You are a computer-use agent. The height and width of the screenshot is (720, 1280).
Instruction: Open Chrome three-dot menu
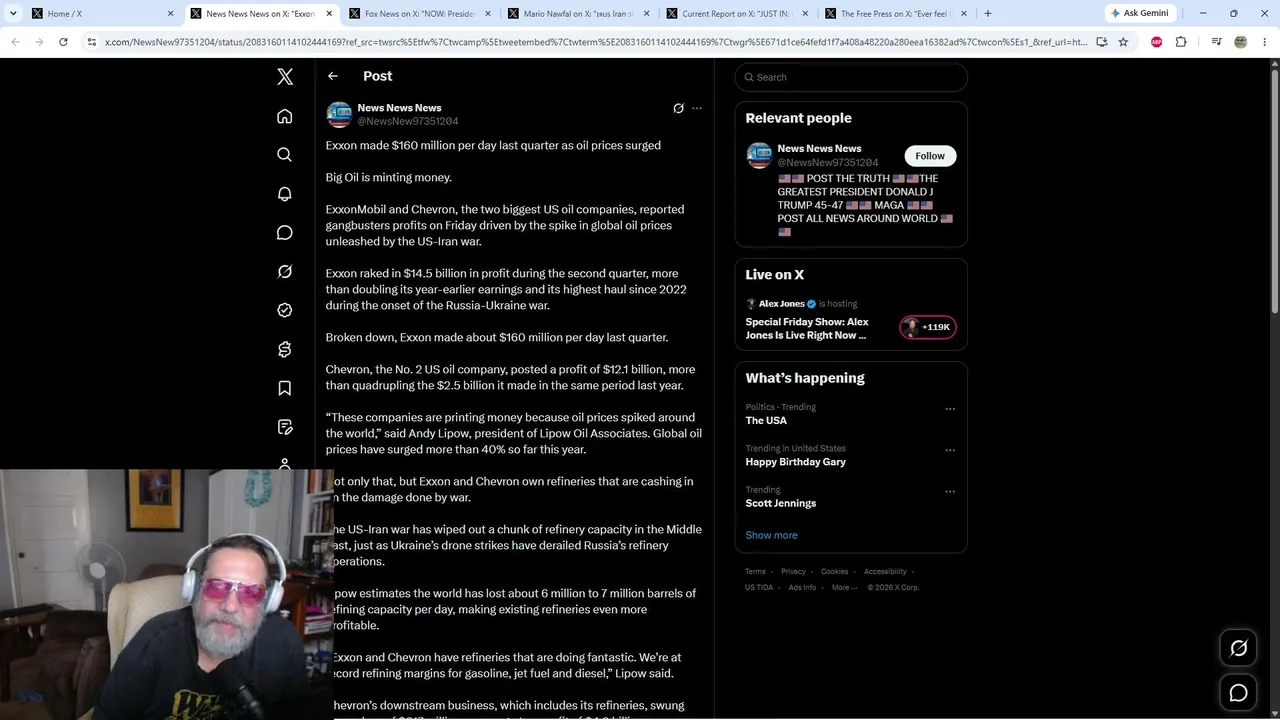click(1264, 42)
